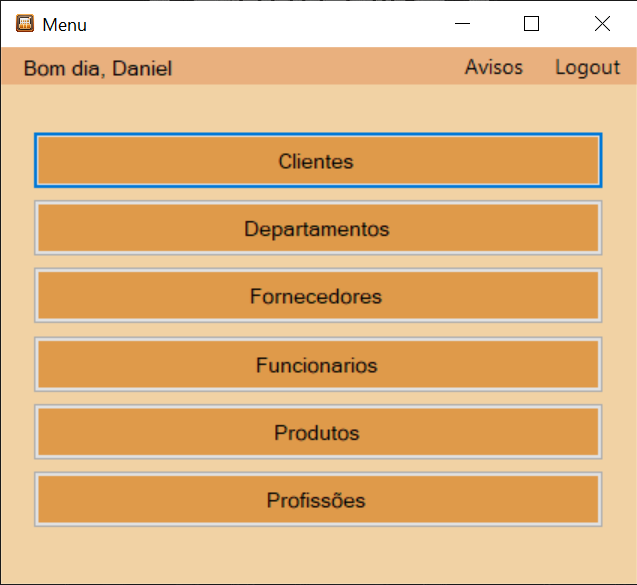
Task: Select the Fornecedores button
Action: (318, 295)
